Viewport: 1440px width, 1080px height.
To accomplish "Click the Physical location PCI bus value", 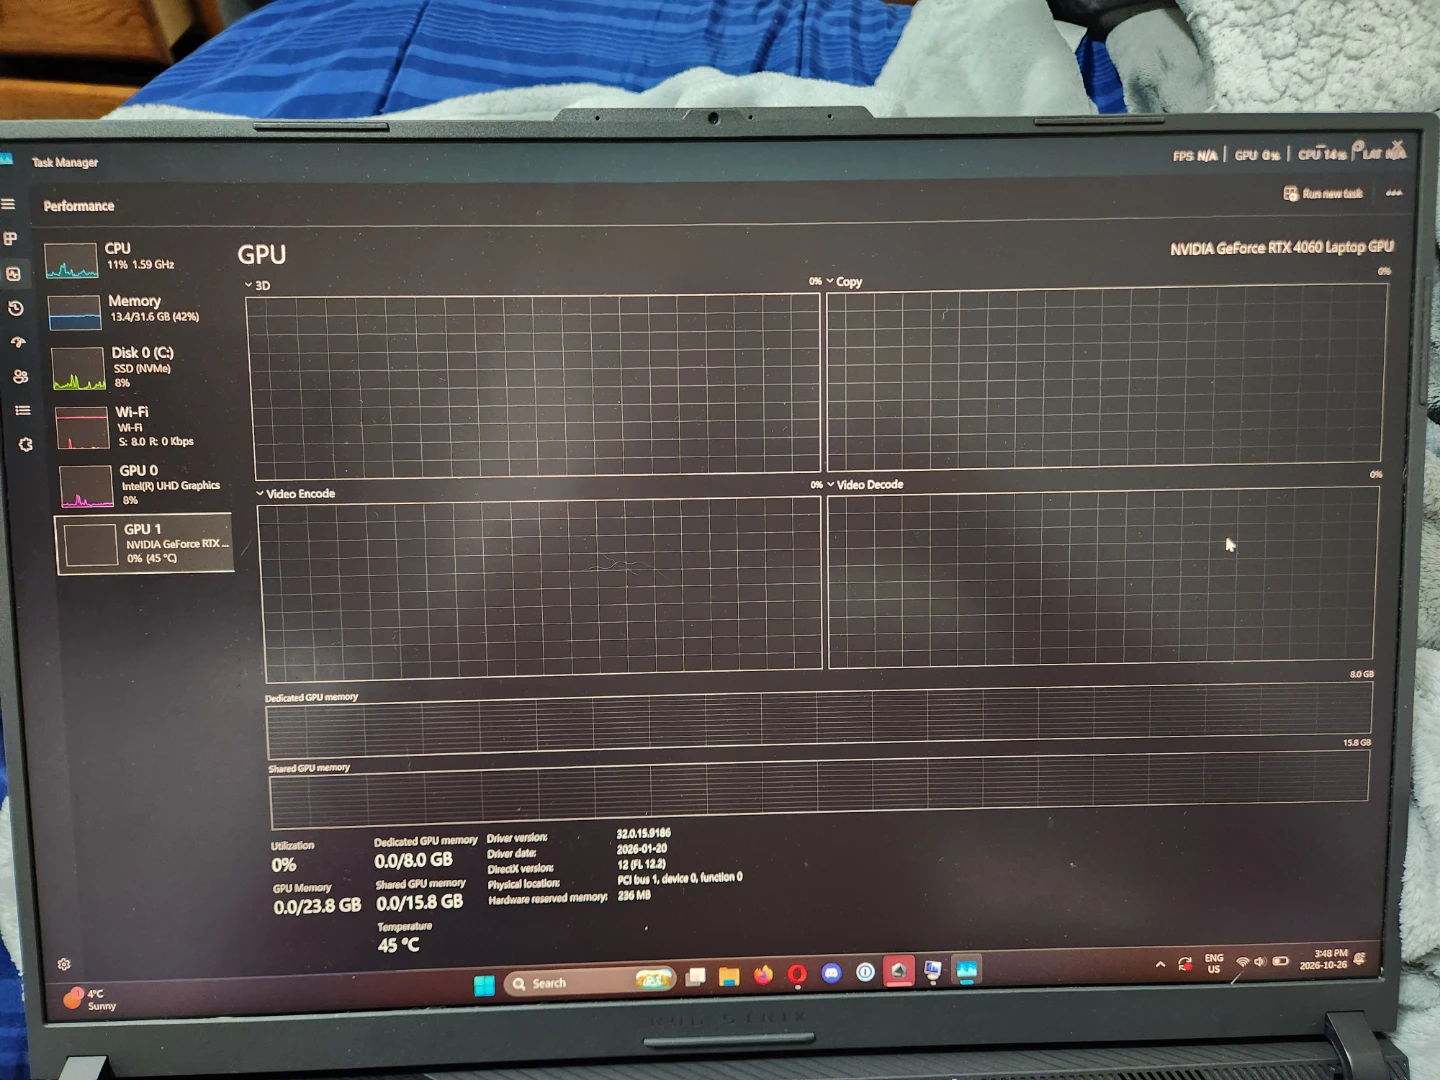I will 680,878.
